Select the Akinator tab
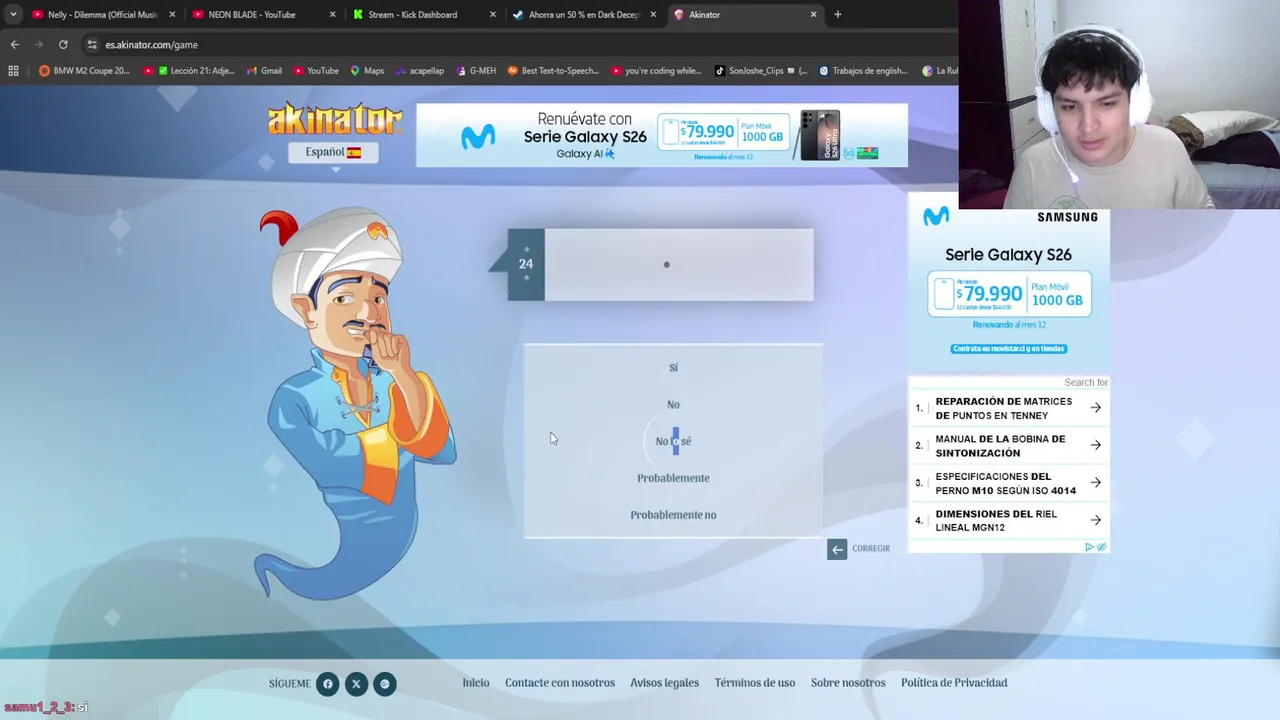Image resolution: width=1280 pixels, height=720 pixels. tap(744, 14)
